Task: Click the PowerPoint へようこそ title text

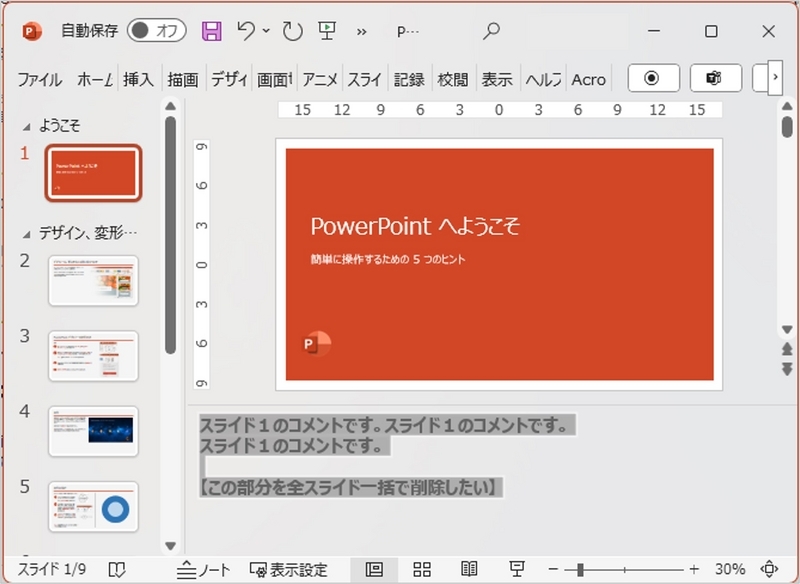Action: (x=415, y=226)
